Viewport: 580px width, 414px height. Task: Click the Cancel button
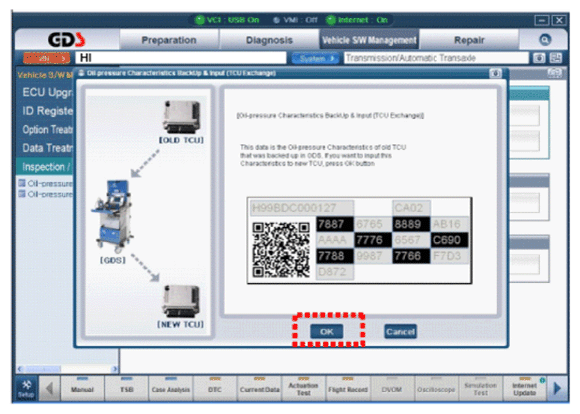tap(400, 331)
